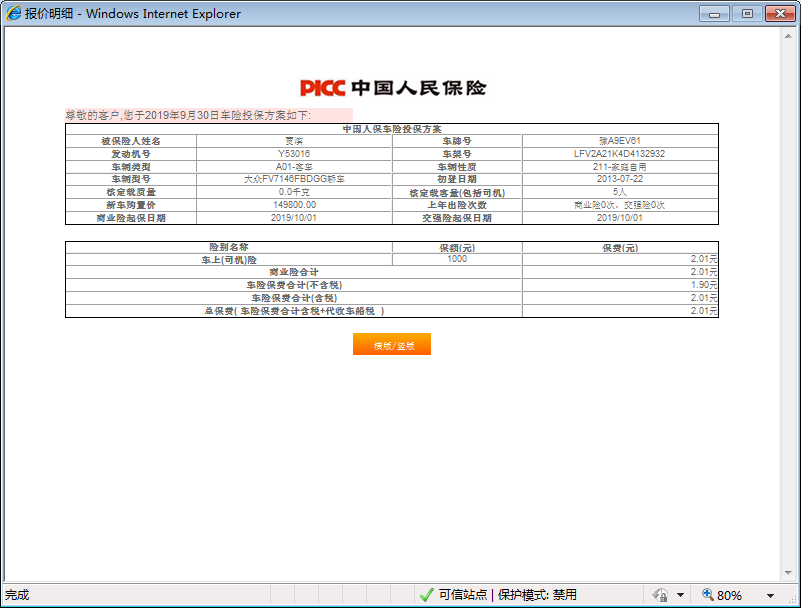Click the 0.0千克 load mass value
This screenshot has height=608, width=801.
[x=294, y=192]
